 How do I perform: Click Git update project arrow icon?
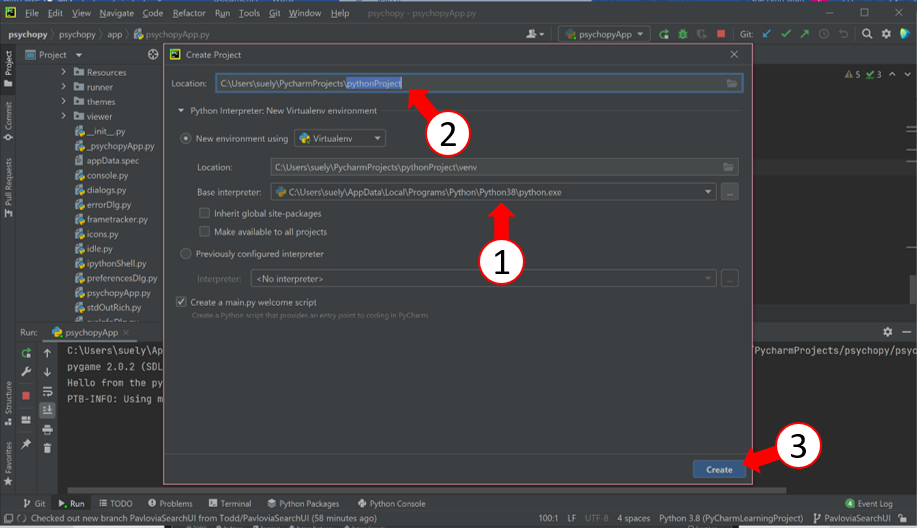(767, 34)
